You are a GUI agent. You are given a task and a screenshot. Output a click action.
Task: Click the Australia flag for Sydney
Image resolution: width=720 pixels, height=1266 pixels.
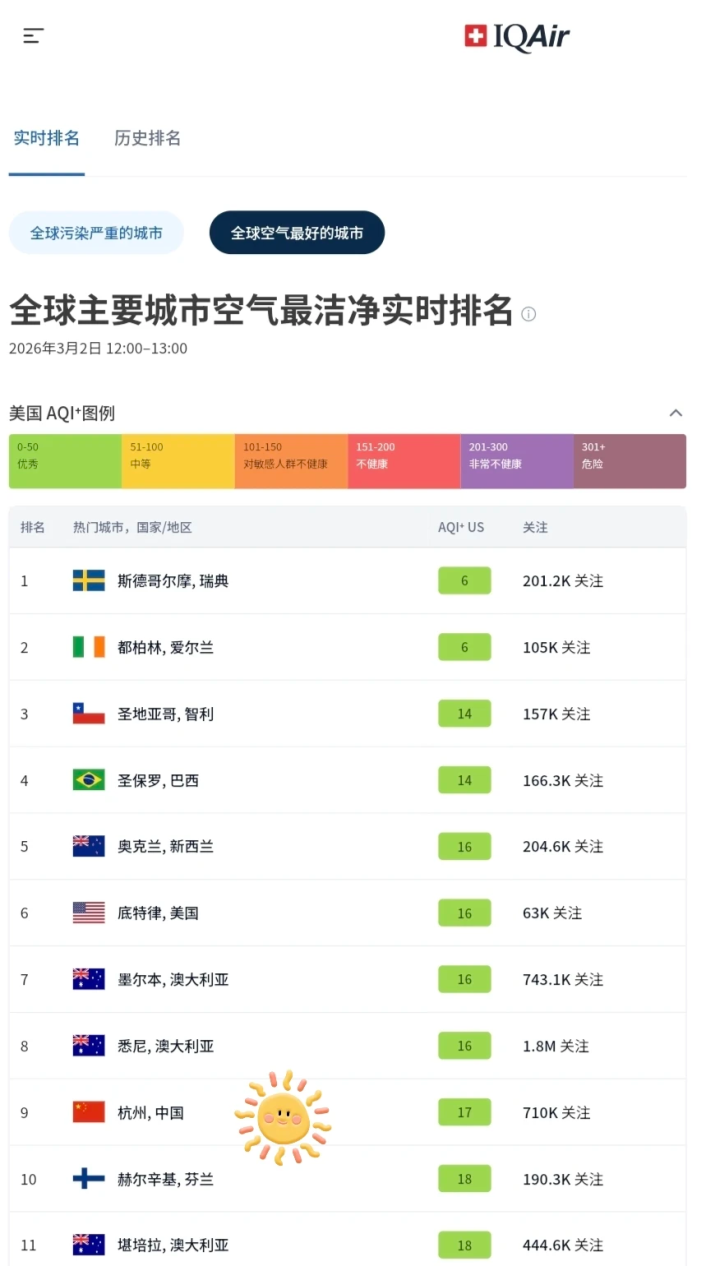[89, 1046]
